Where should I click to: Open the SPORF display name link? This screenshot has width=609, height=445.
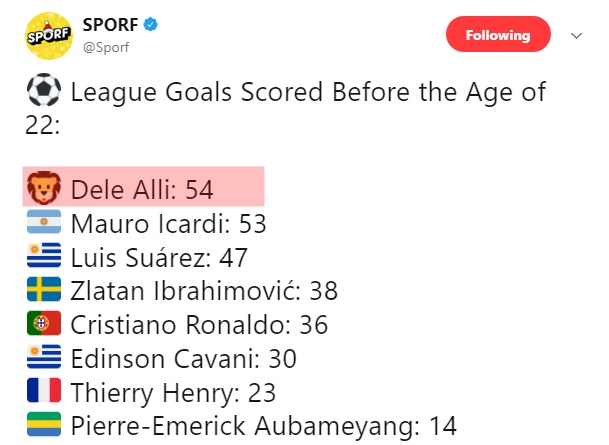(x=110, y=25)
